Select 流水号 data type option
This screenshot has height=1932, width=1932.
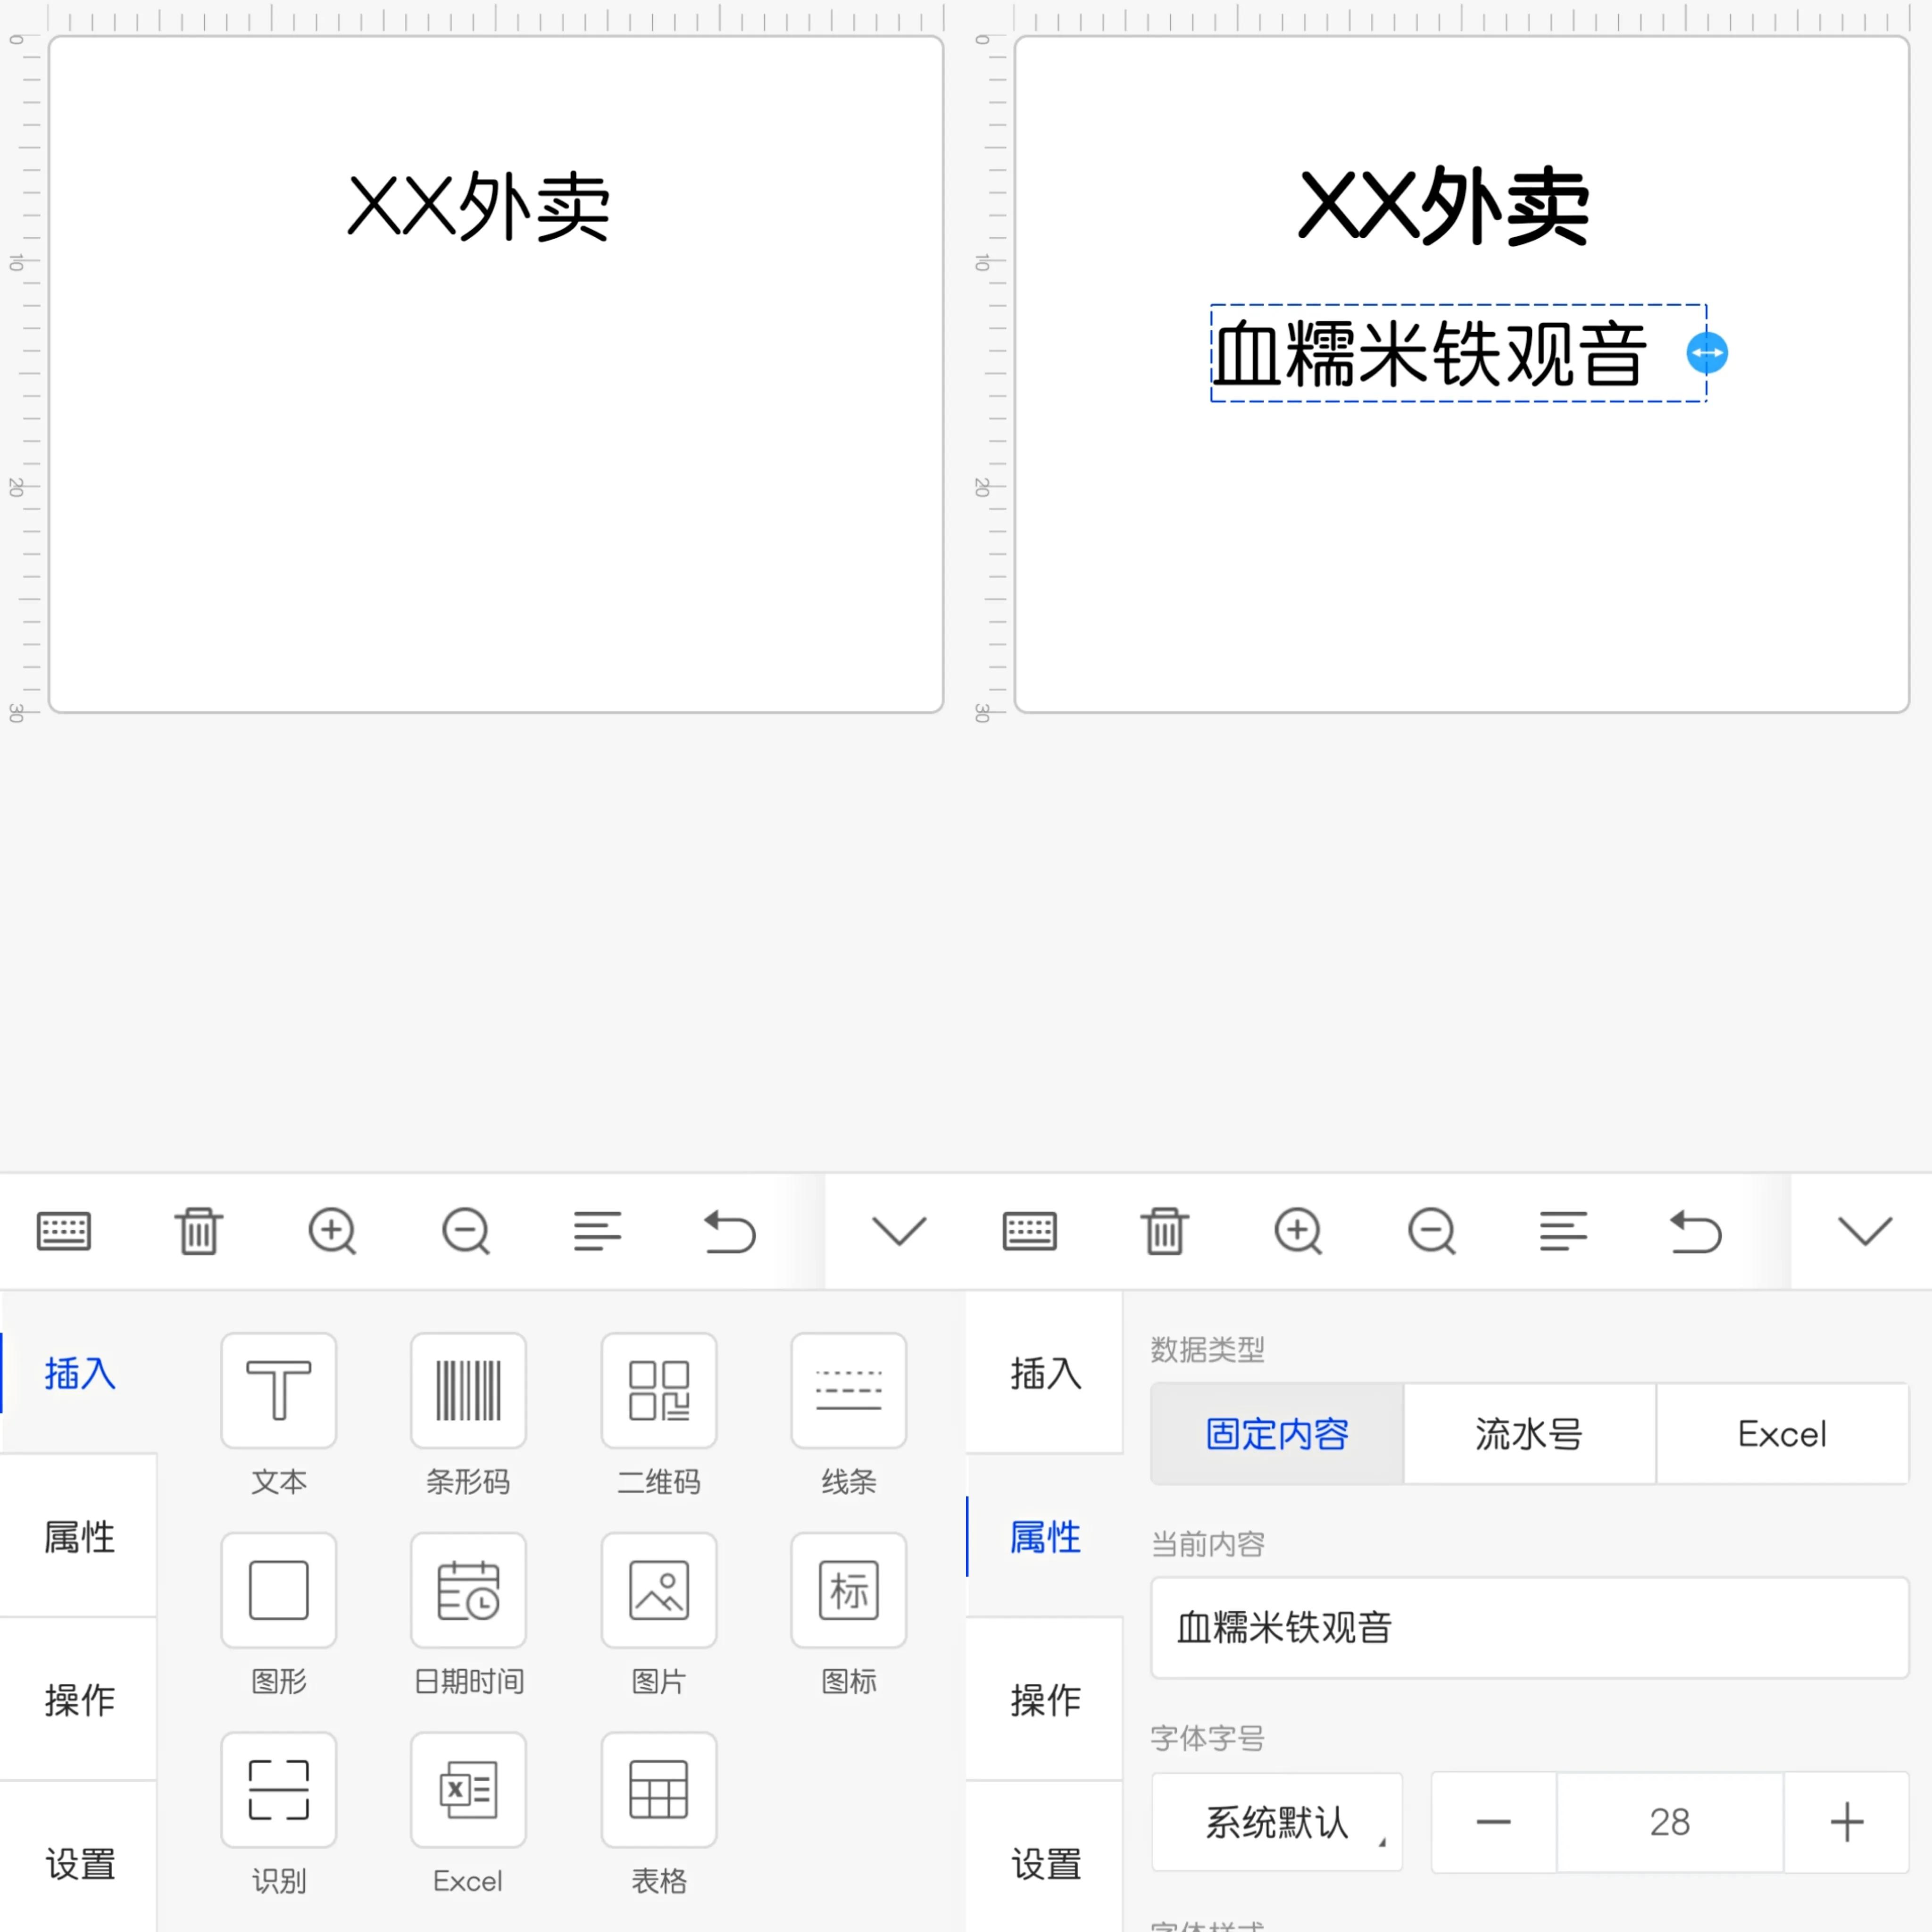[x=1529, y=1434]
